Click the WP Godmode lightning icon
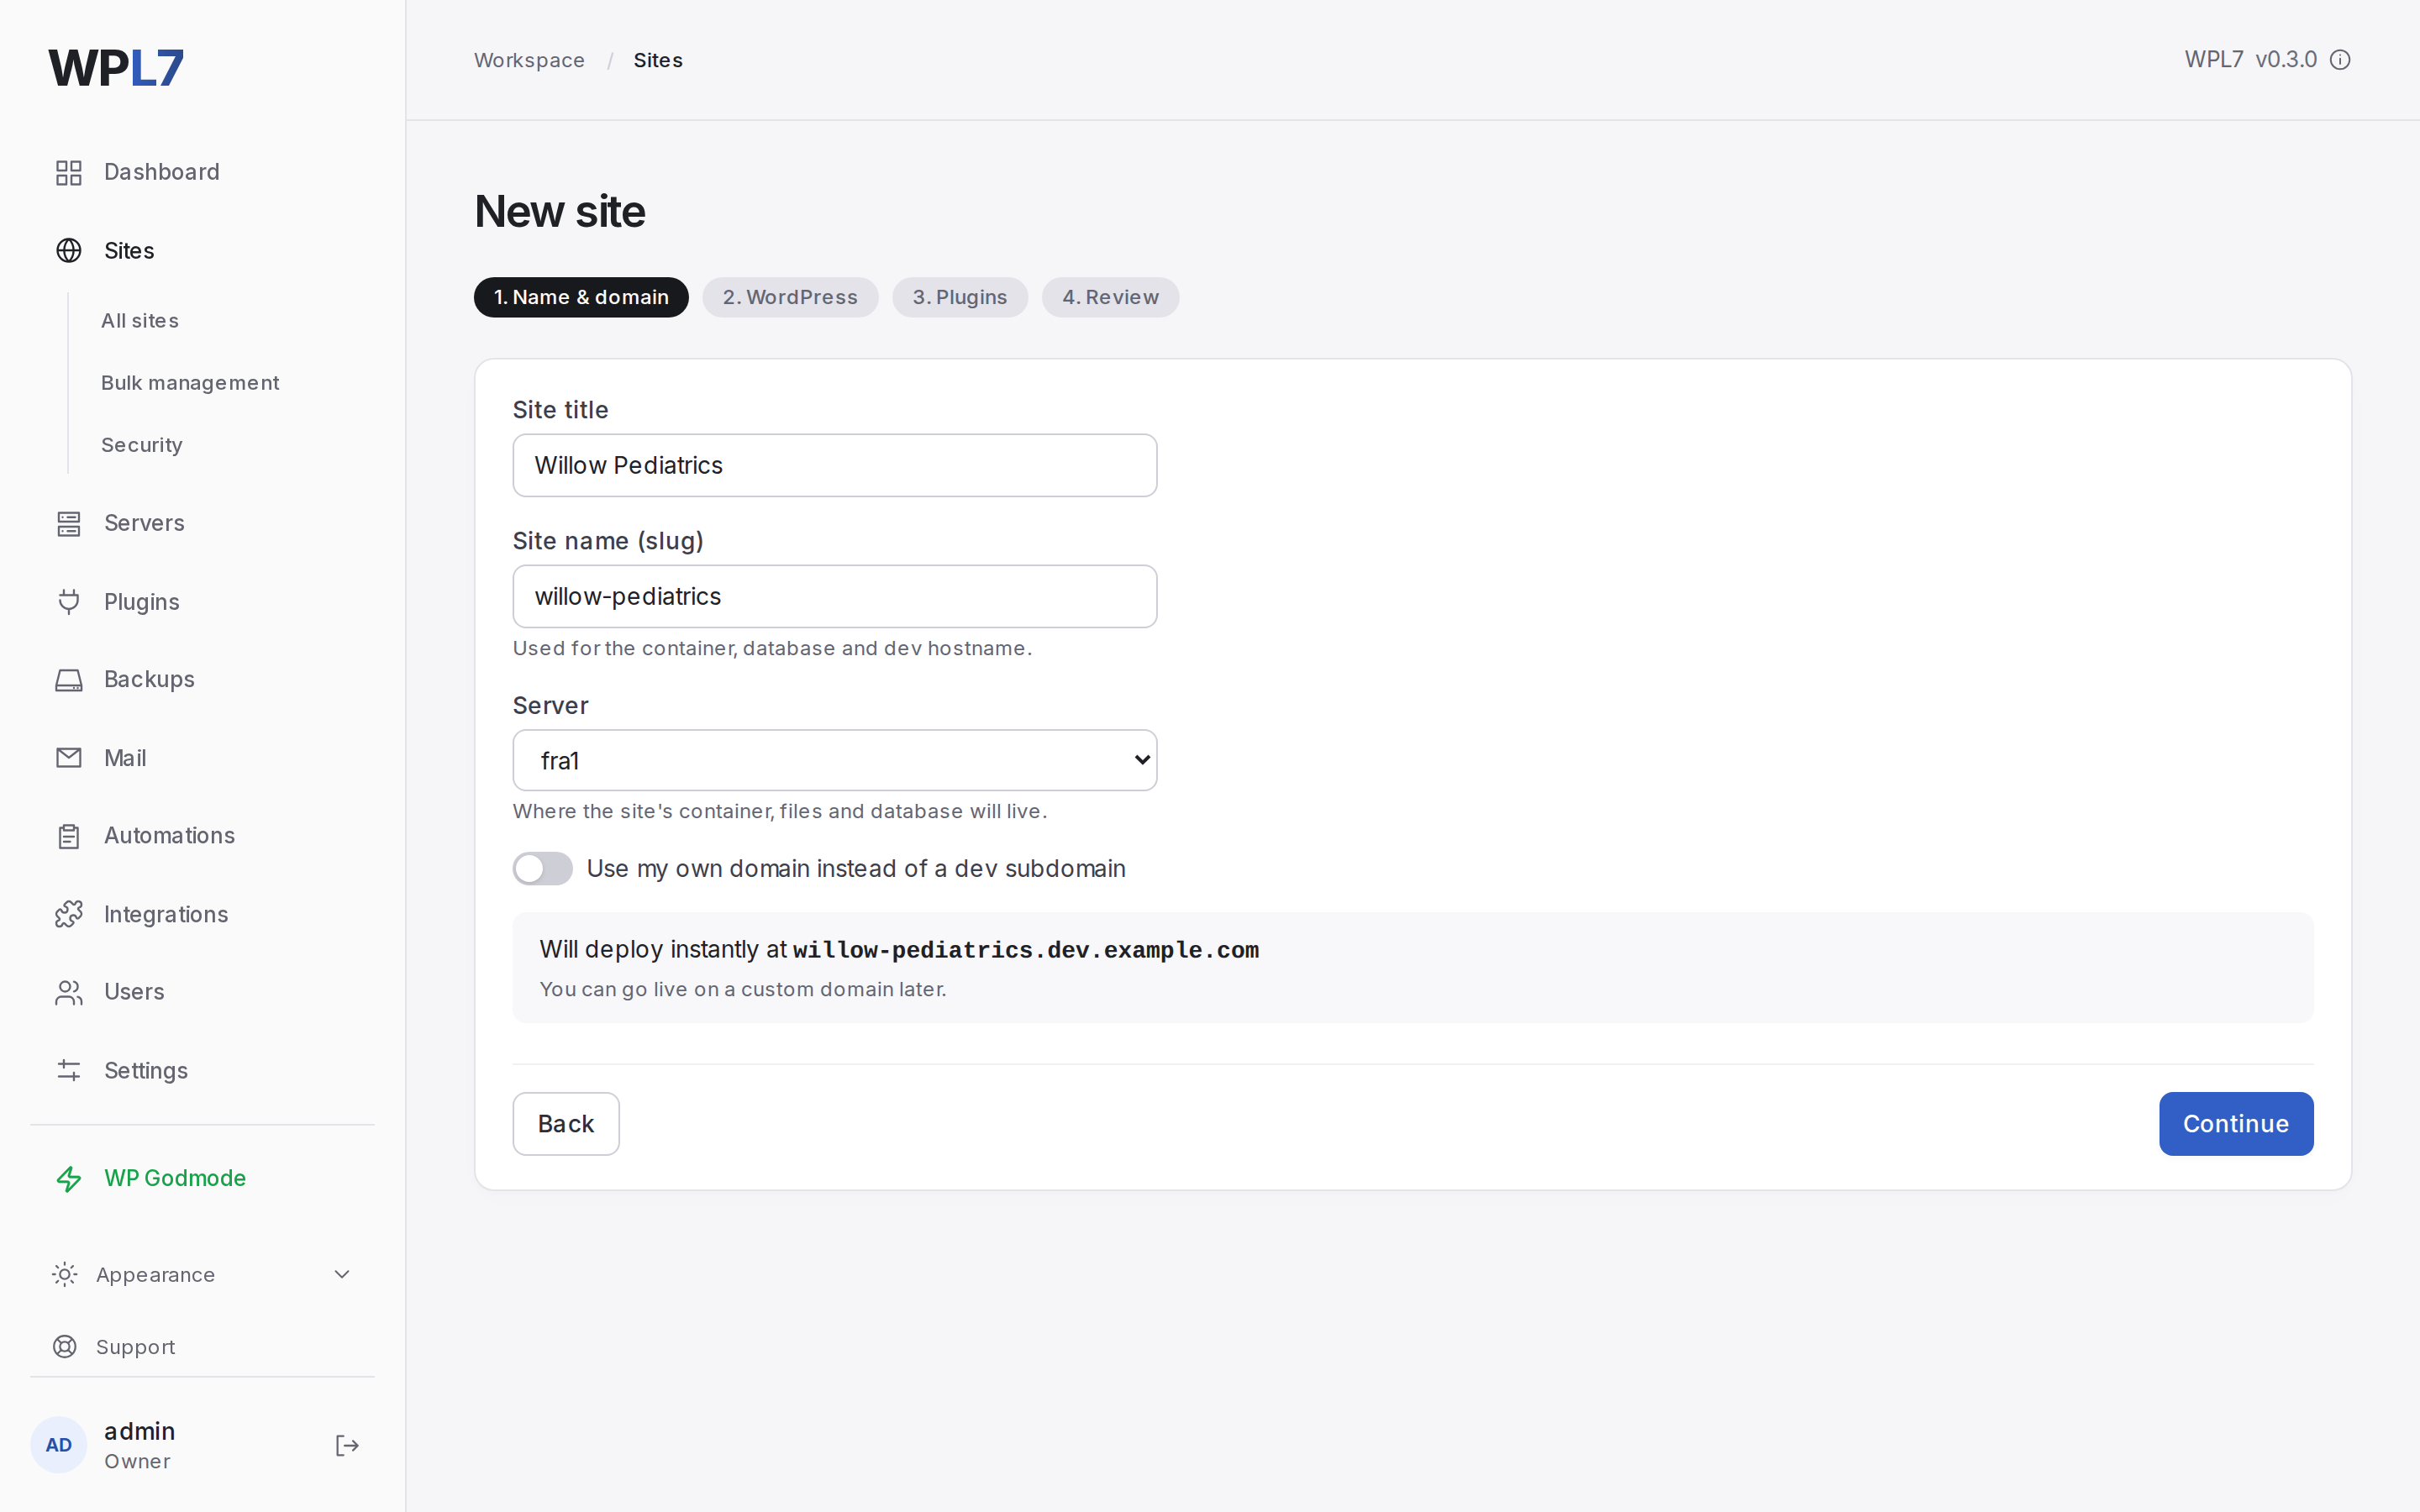The width and height of the screenshot is (2420, 1512). [x=68, y=1179]
